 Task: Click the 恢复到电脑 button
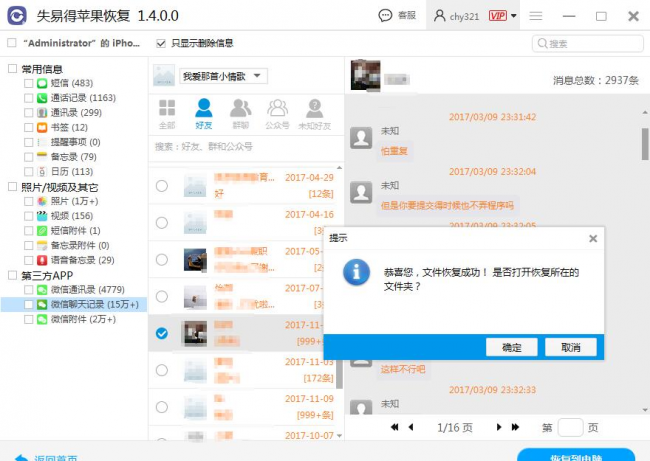[576, 455]
